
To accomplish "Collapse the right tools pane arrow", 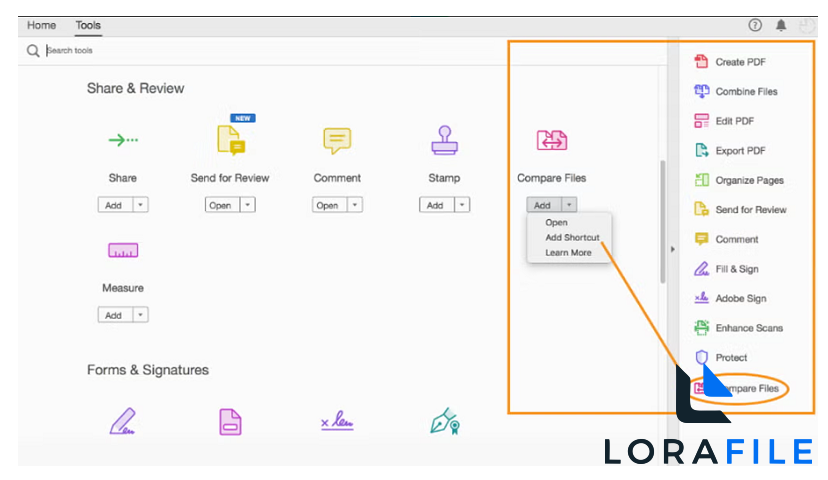I will 673,249.
